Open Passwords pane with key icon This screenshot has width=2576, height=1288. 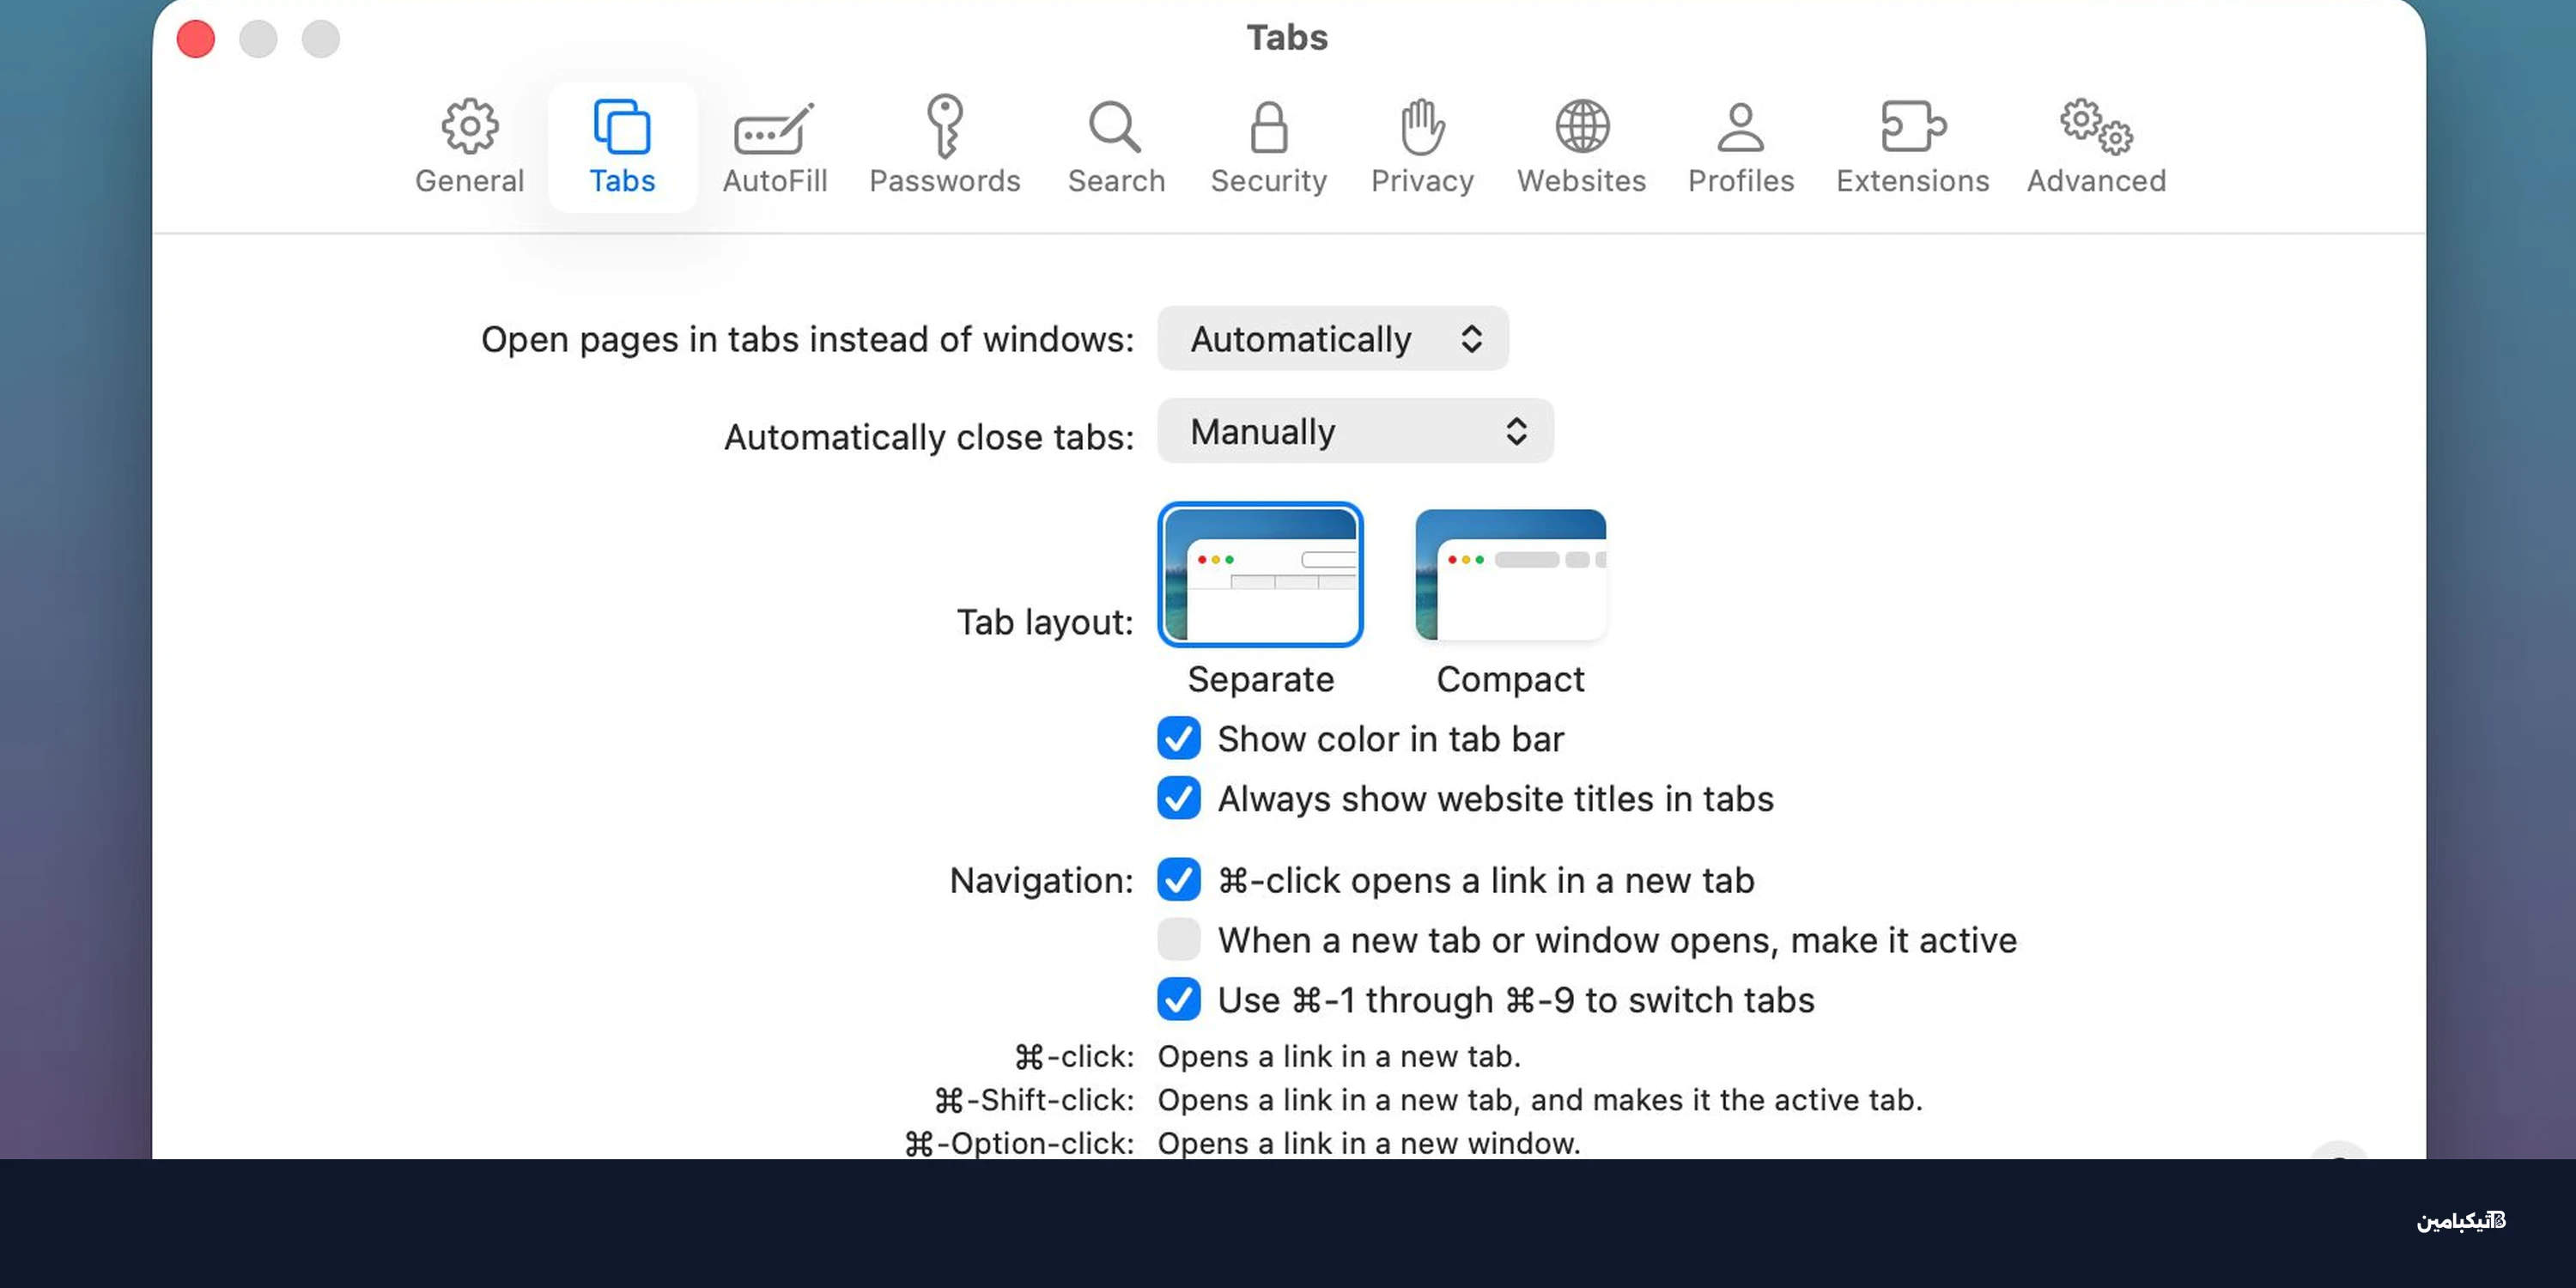coord(944,127)
